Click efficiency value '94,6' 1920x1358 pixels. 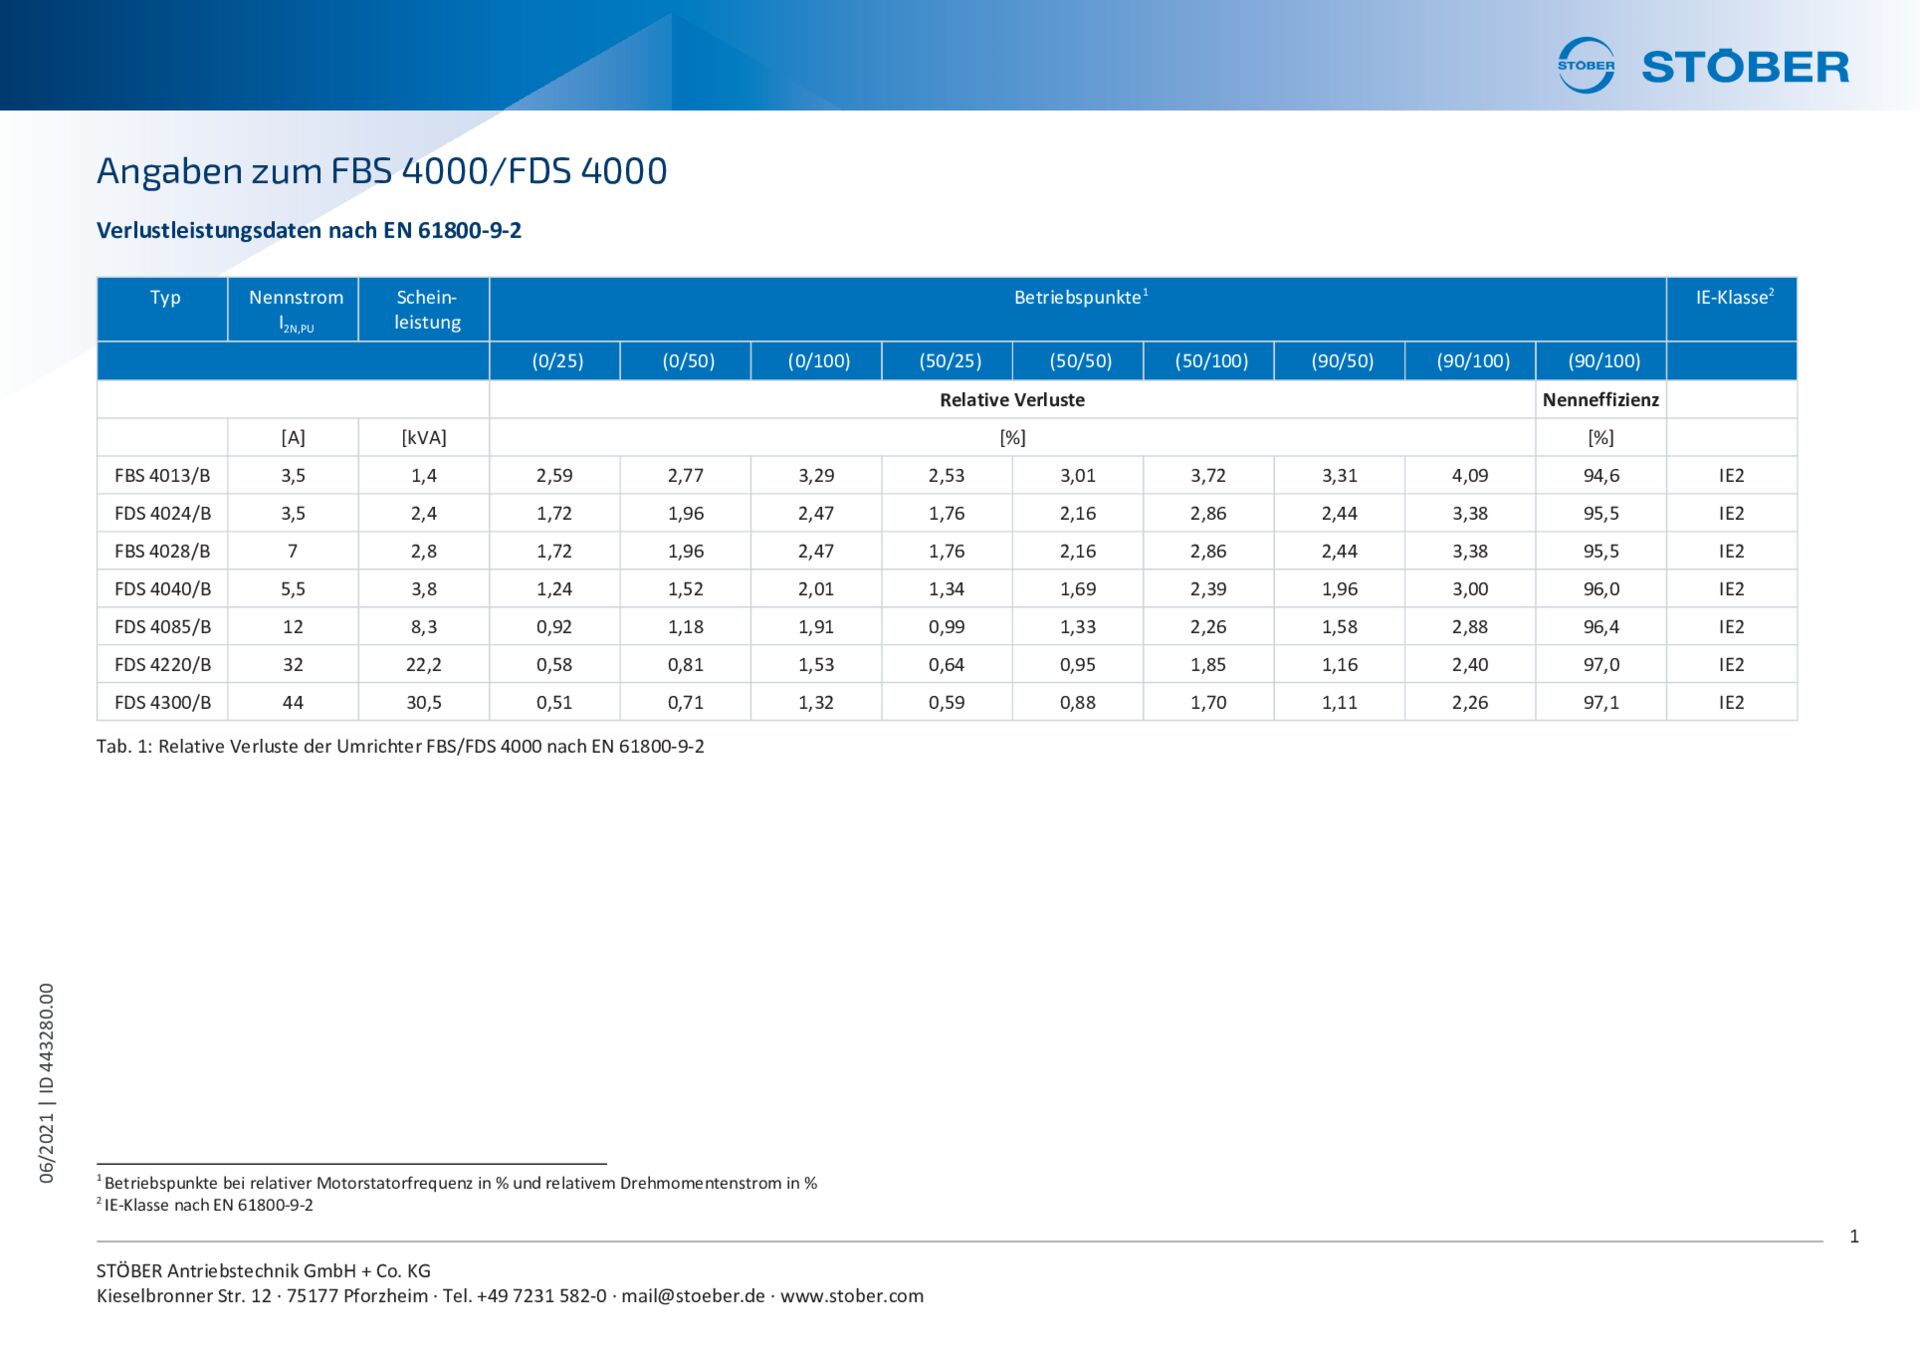click(x=1601, y=476)
